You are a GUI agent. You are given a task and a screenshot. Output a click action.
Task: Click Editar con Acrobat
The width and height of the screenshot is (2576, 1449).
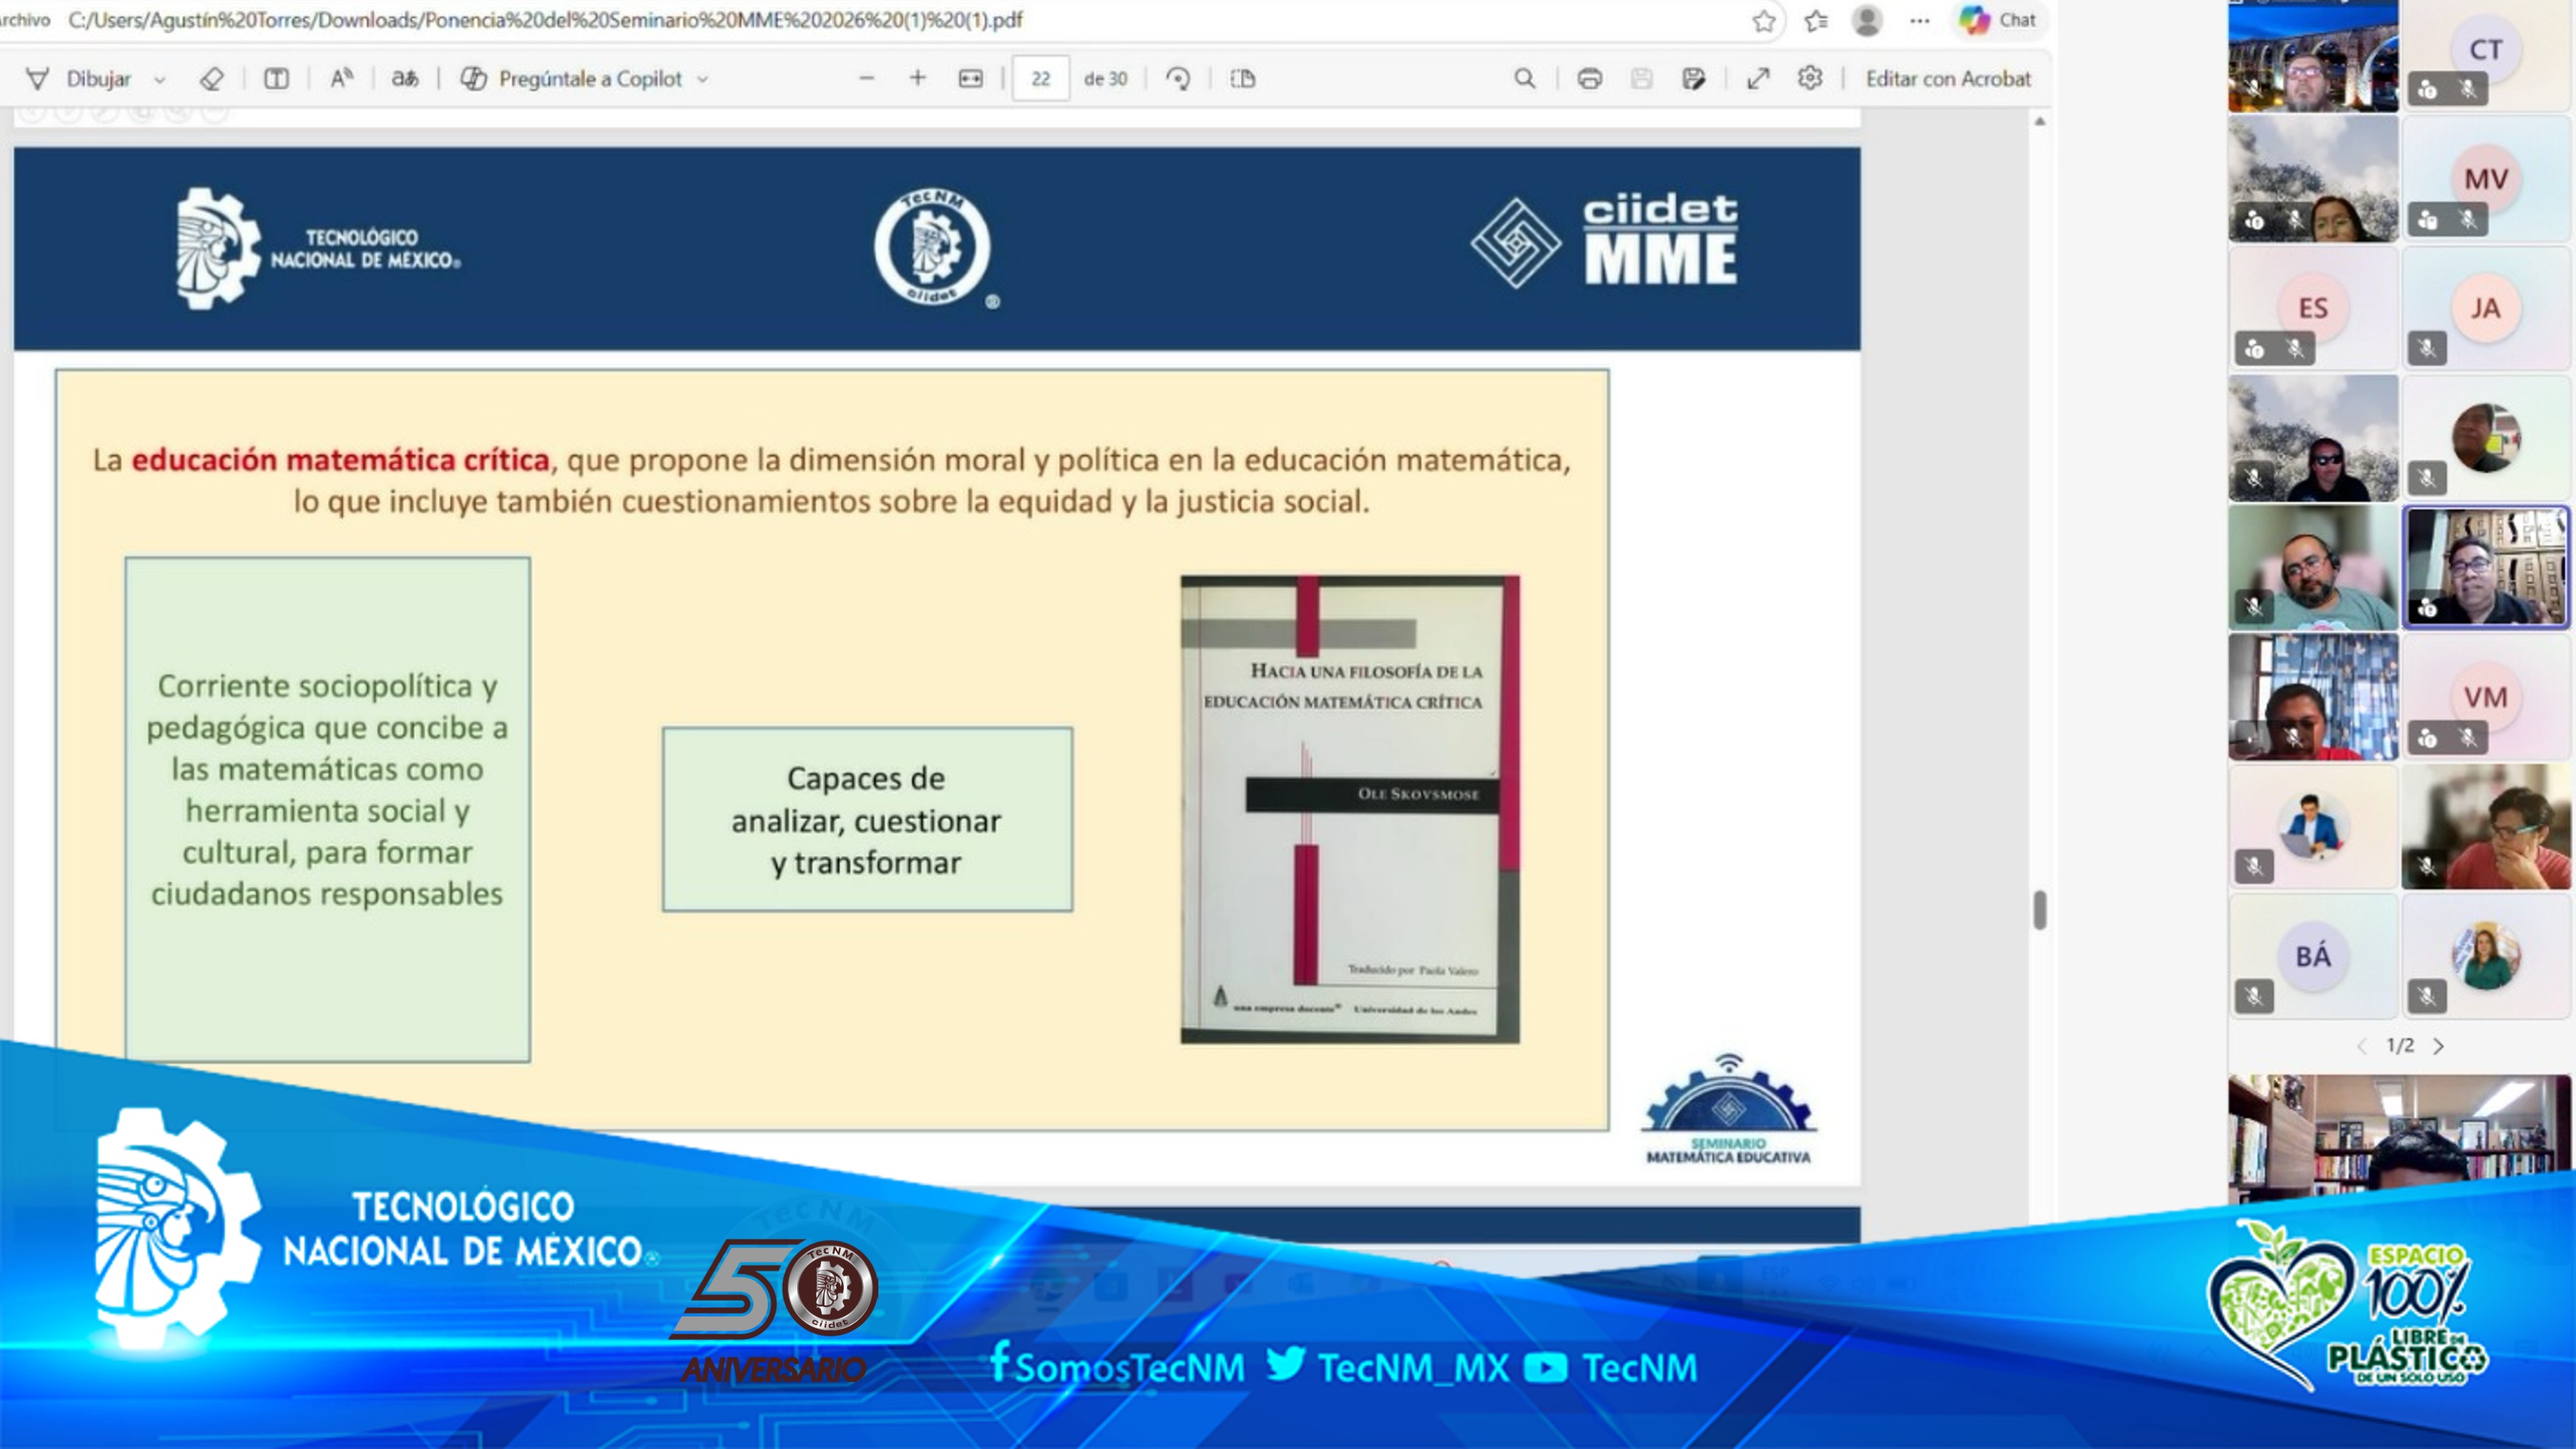[x=1948, y=79]
